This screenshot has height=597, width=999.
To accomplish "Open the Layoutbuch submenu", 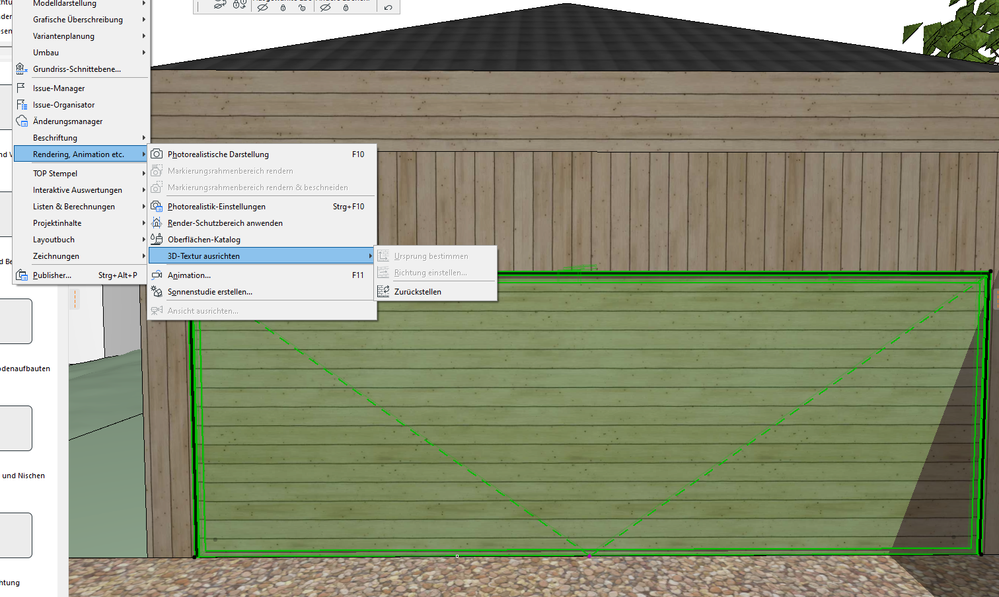I will tap(82, 240).
